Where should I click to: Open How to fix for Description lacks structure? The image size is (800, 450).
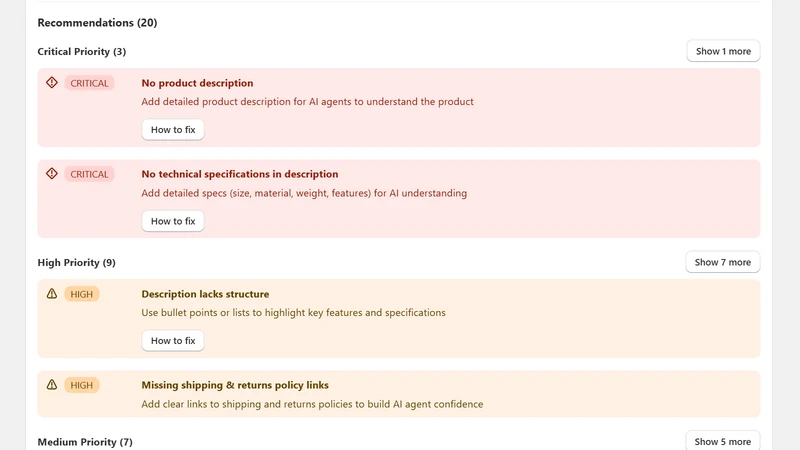[x=173, y=340]
